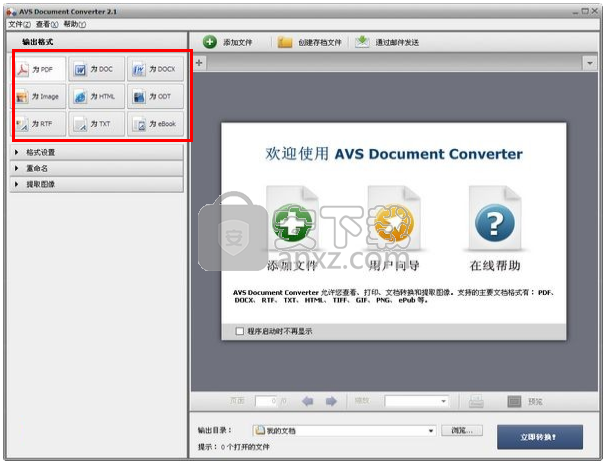Select the DOCX output format
This screenshot has height=465, width=612.
(x=155, y=69)
